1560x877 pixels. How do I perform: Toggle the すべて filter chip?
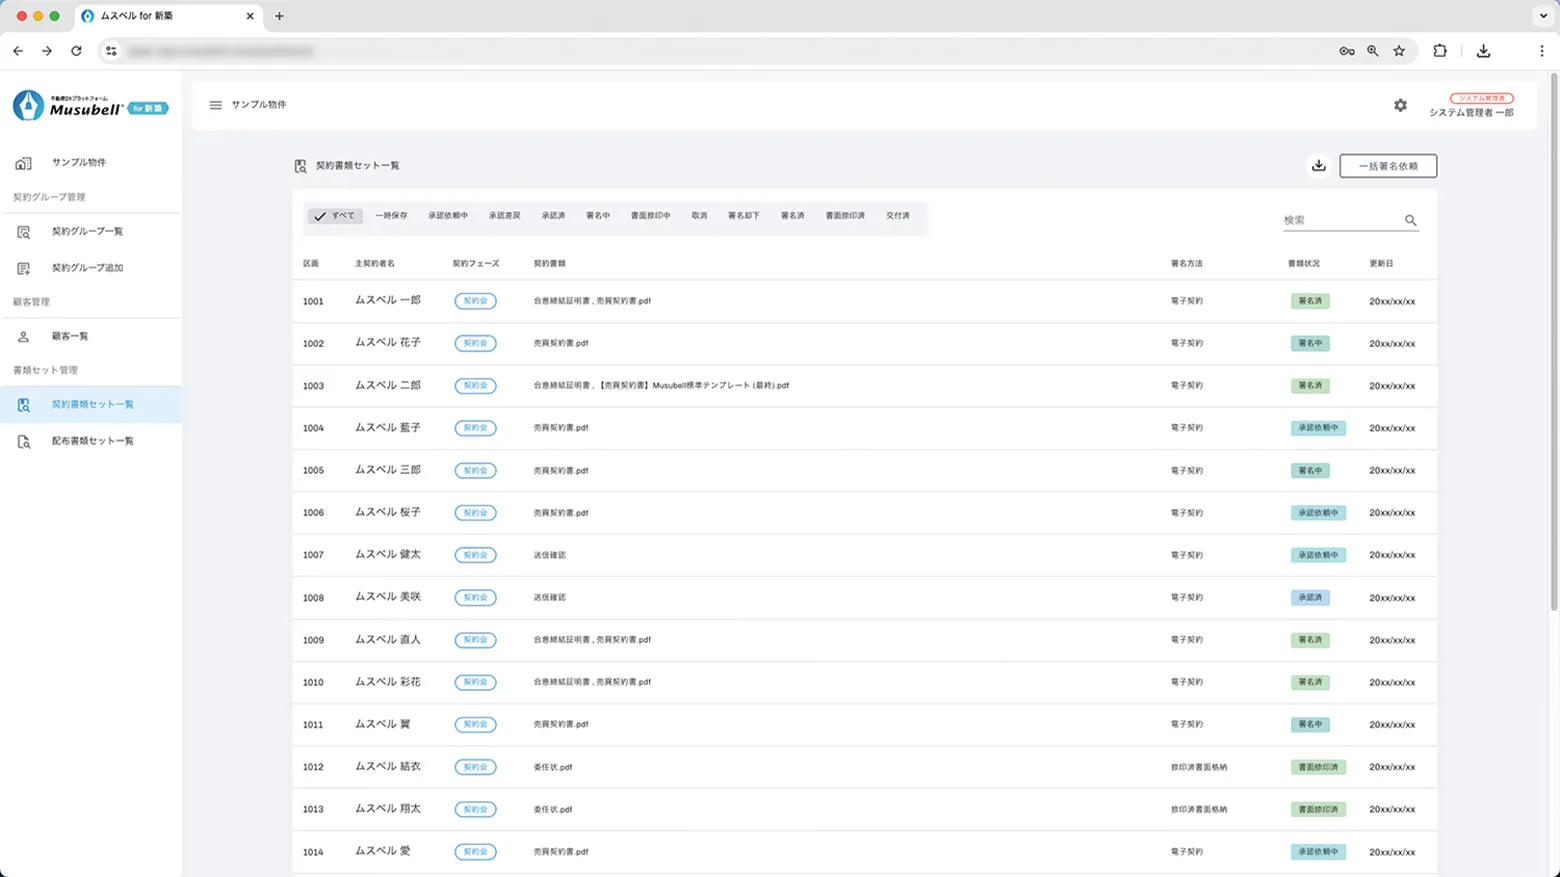334,216
